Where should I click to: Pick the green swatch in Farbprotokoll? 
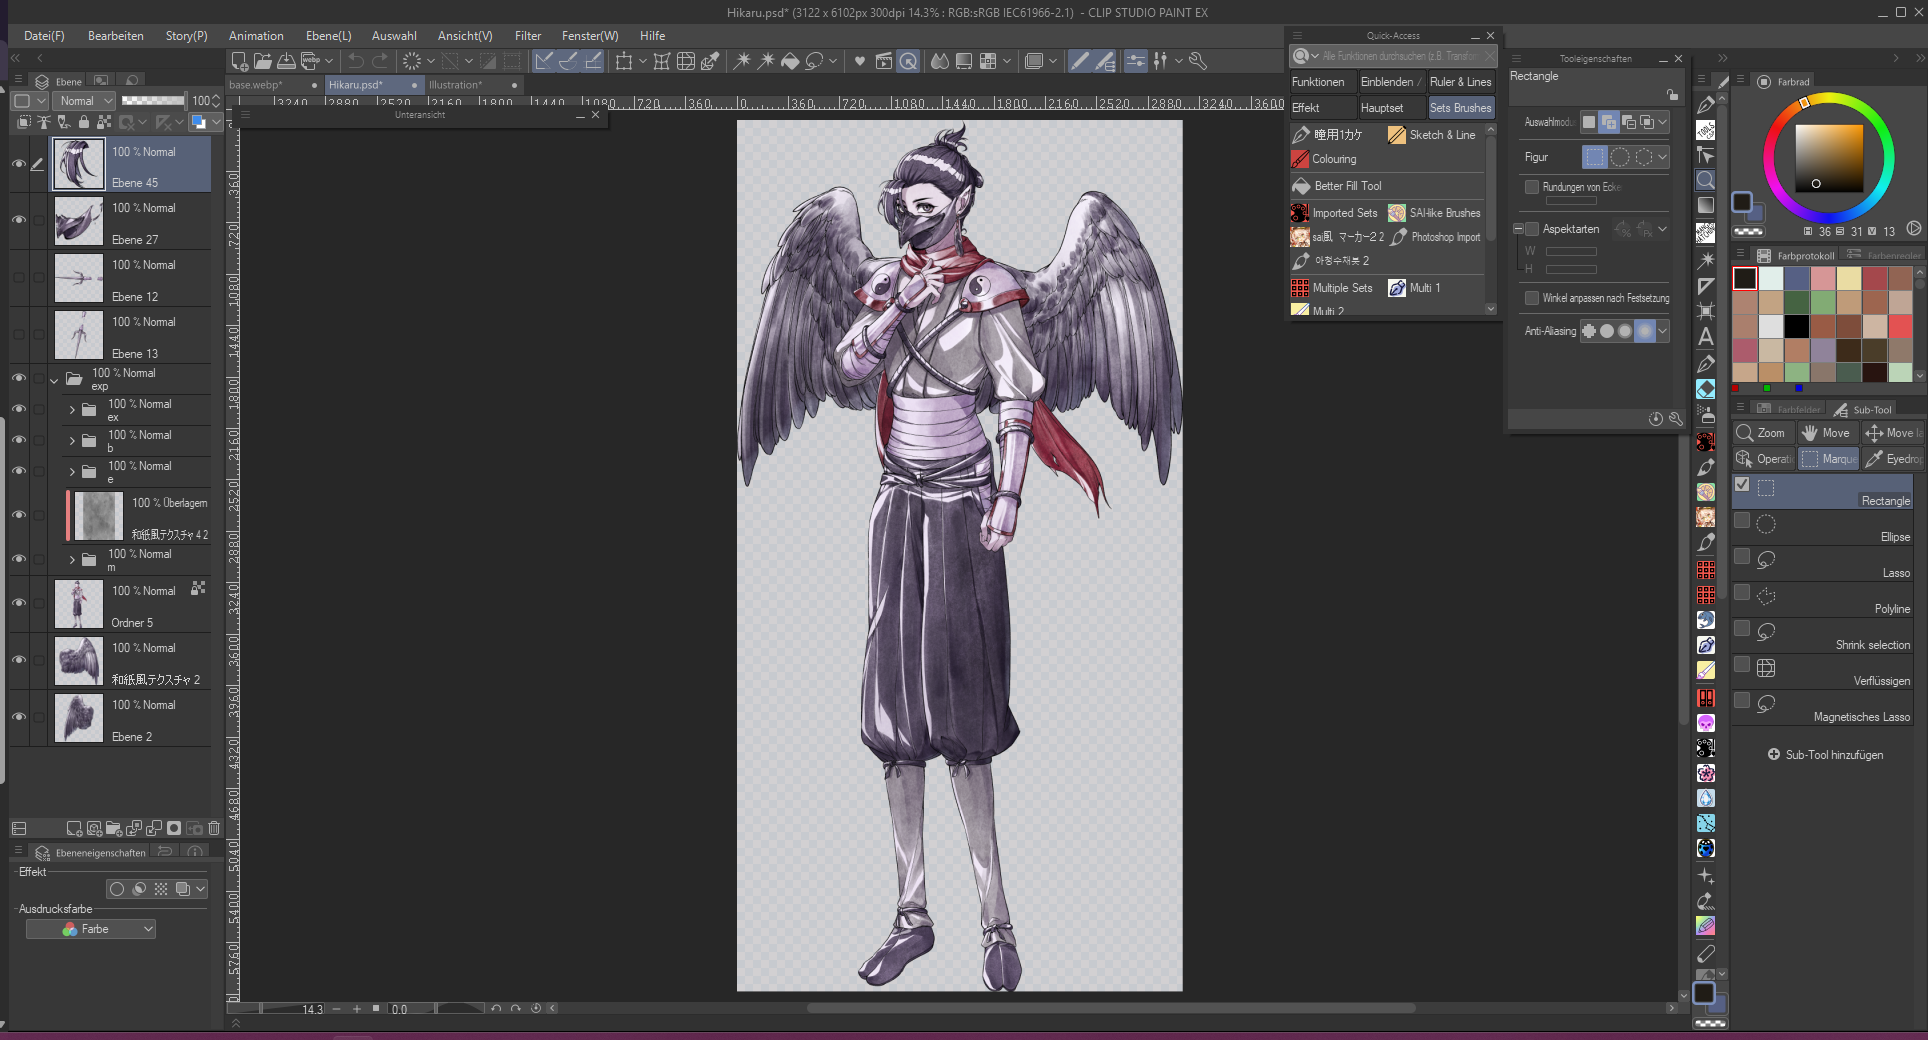[1823, 302]
